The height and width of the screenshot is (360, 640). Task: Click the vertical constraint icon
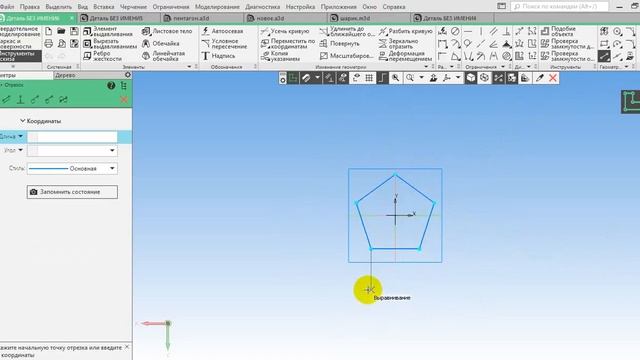pos(481,31)
